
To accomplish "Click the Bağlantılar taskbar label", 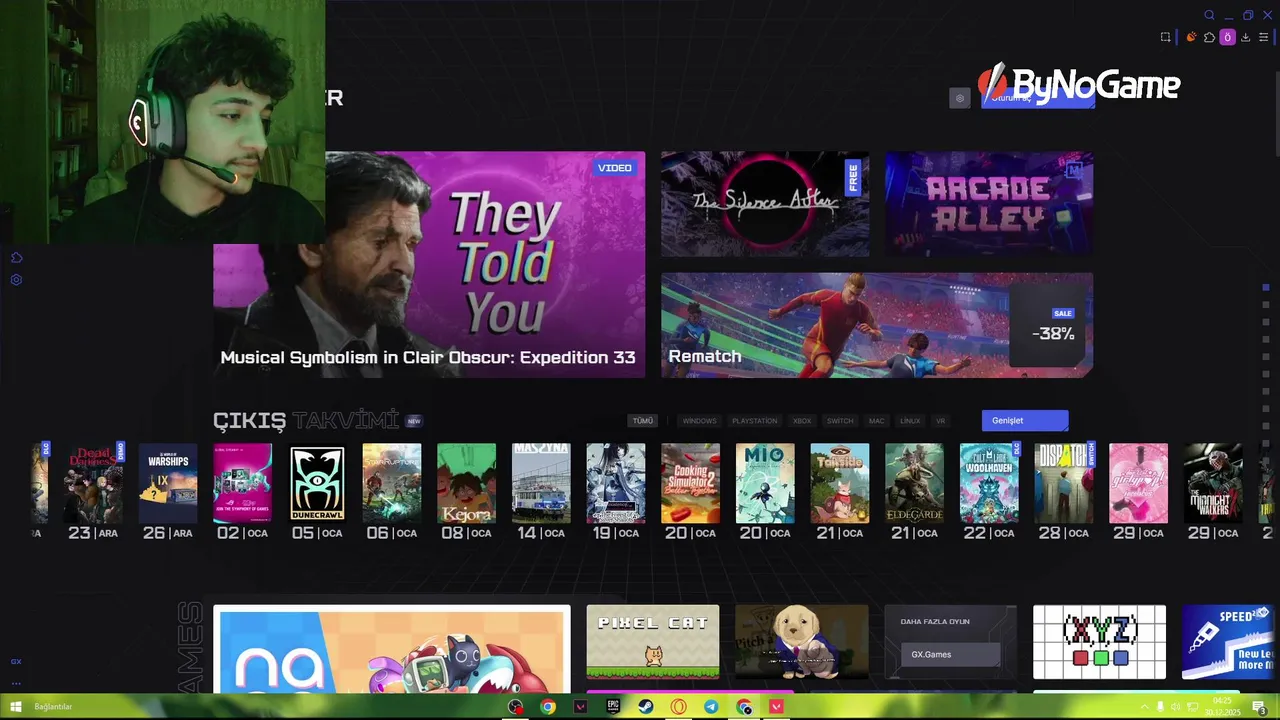I will tap(53, 707).
